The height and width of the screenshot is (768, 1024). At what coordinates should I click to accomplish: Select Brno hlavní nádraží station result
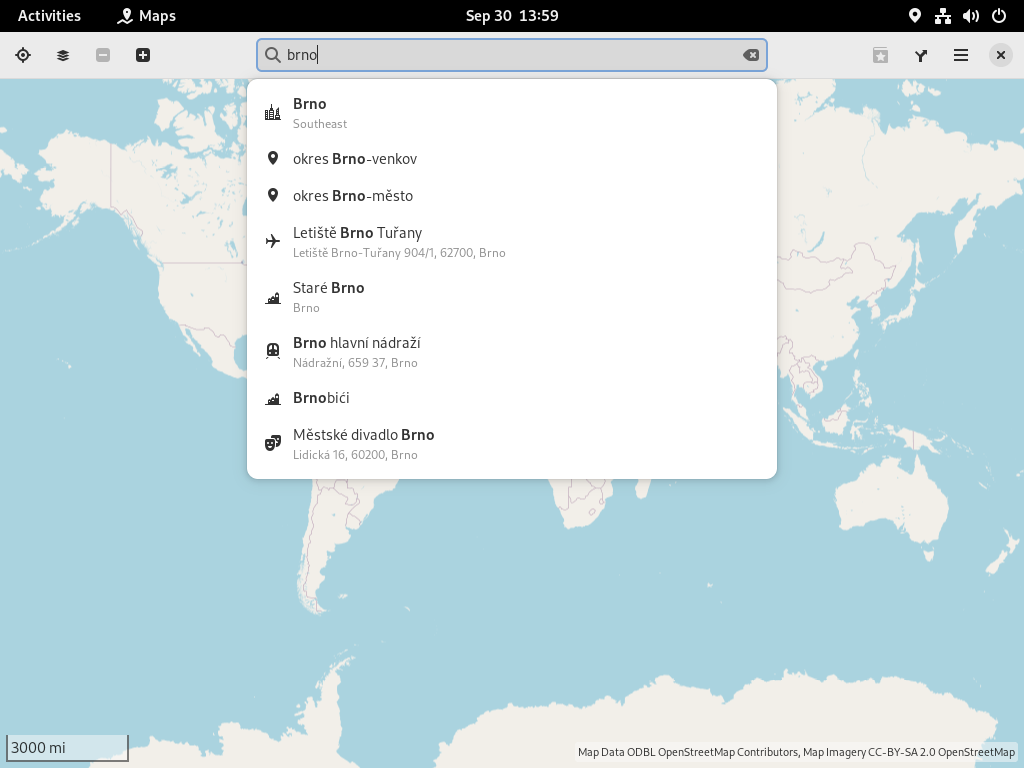512,352
